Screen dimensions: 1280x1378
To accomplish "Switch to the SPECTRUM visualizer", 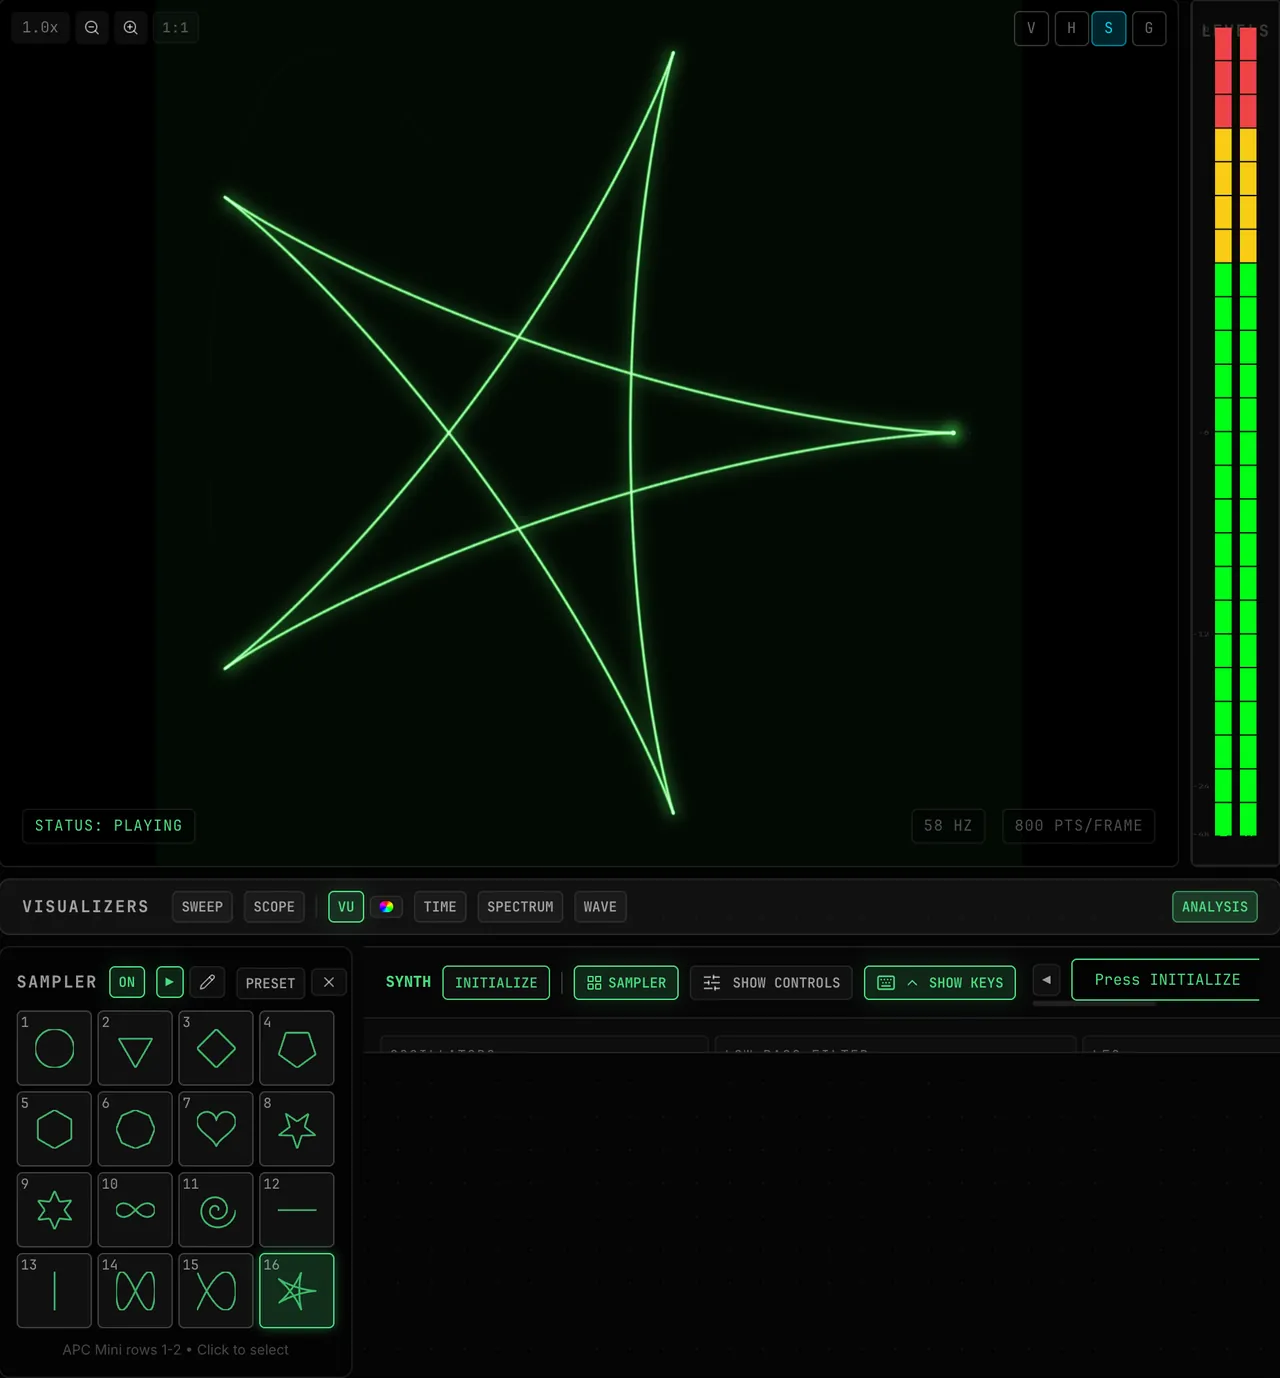I will [x=520, y=907].
